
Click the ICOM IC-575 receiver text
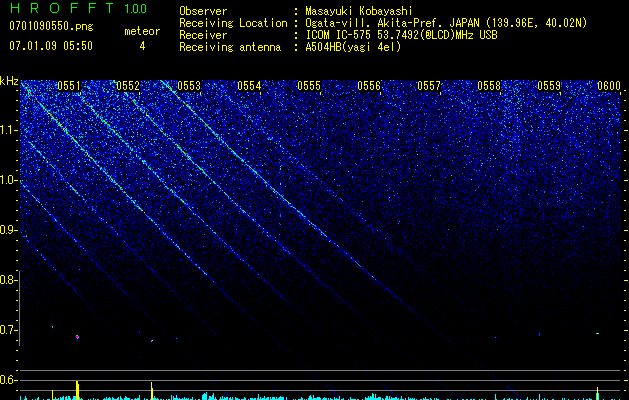coord(401,35)
